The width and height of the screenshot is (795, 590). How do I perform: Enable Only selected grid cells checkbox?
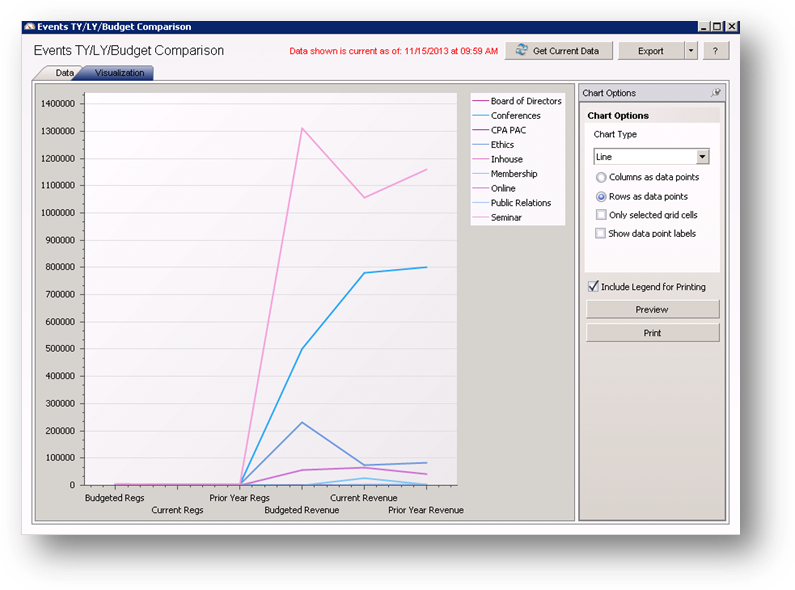tap(601, 215)
